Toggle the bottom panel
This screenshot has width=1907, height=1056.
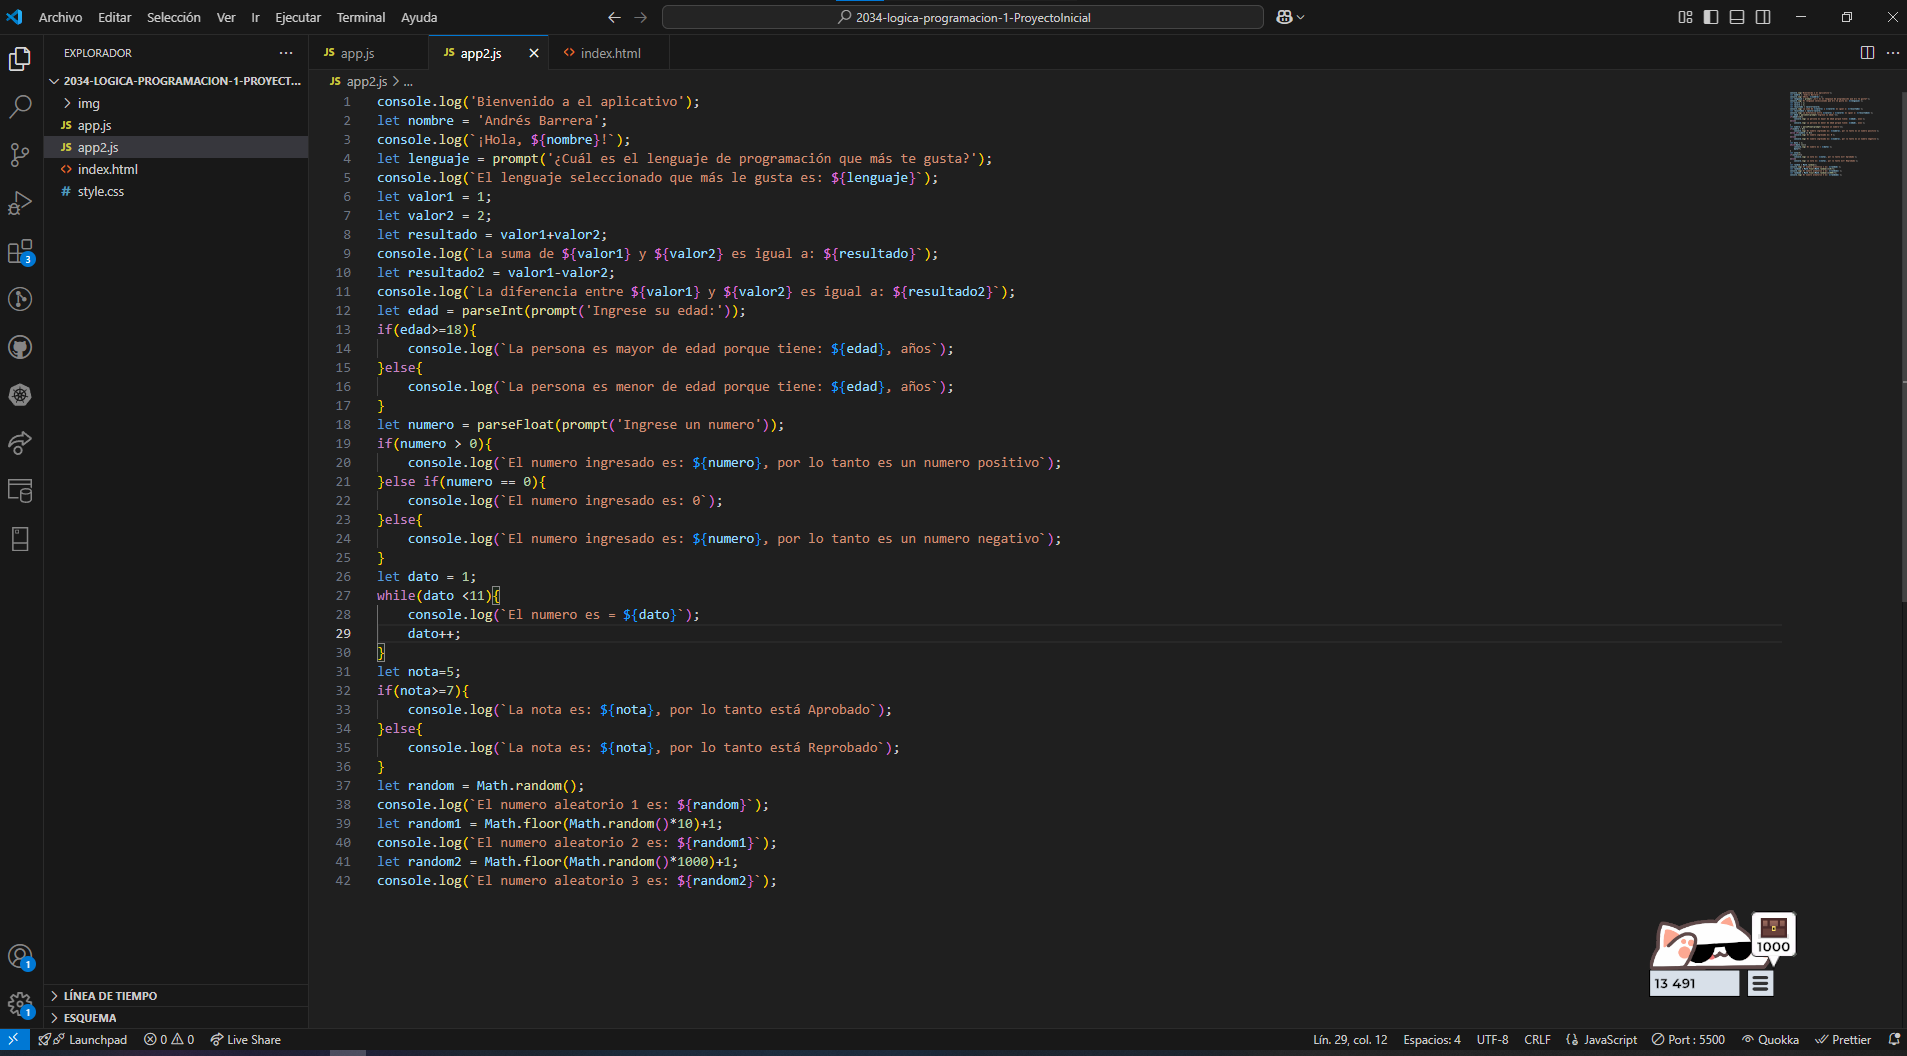click(x=1737, y=17)
